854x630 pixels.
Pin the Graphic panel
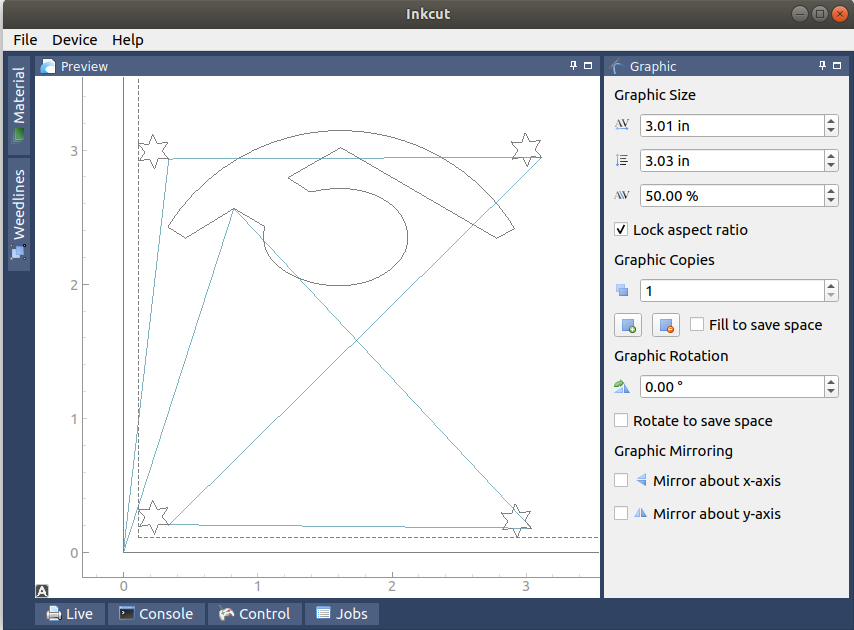click(x=822, y=65)
